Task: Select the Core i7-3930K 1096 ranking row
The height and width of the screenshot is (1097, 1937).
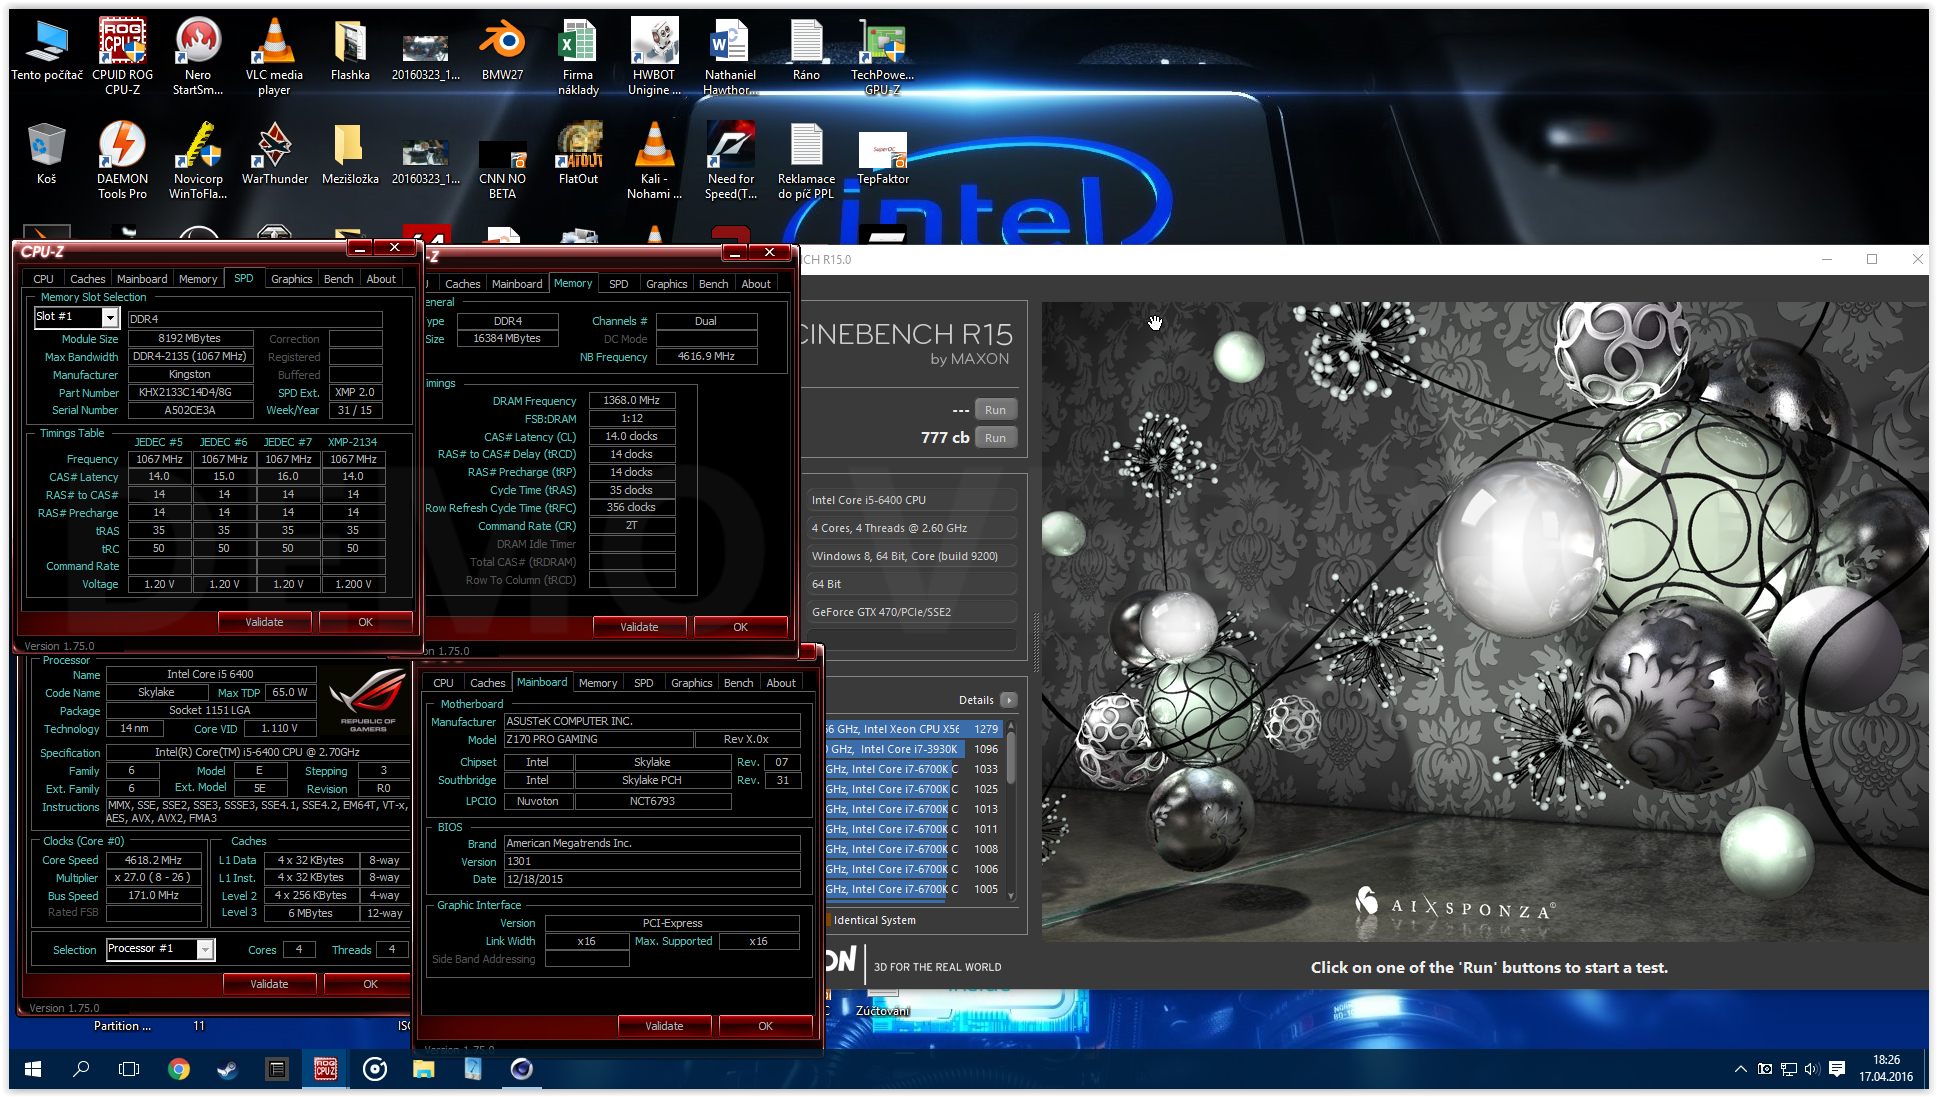Action: (914, 749)
